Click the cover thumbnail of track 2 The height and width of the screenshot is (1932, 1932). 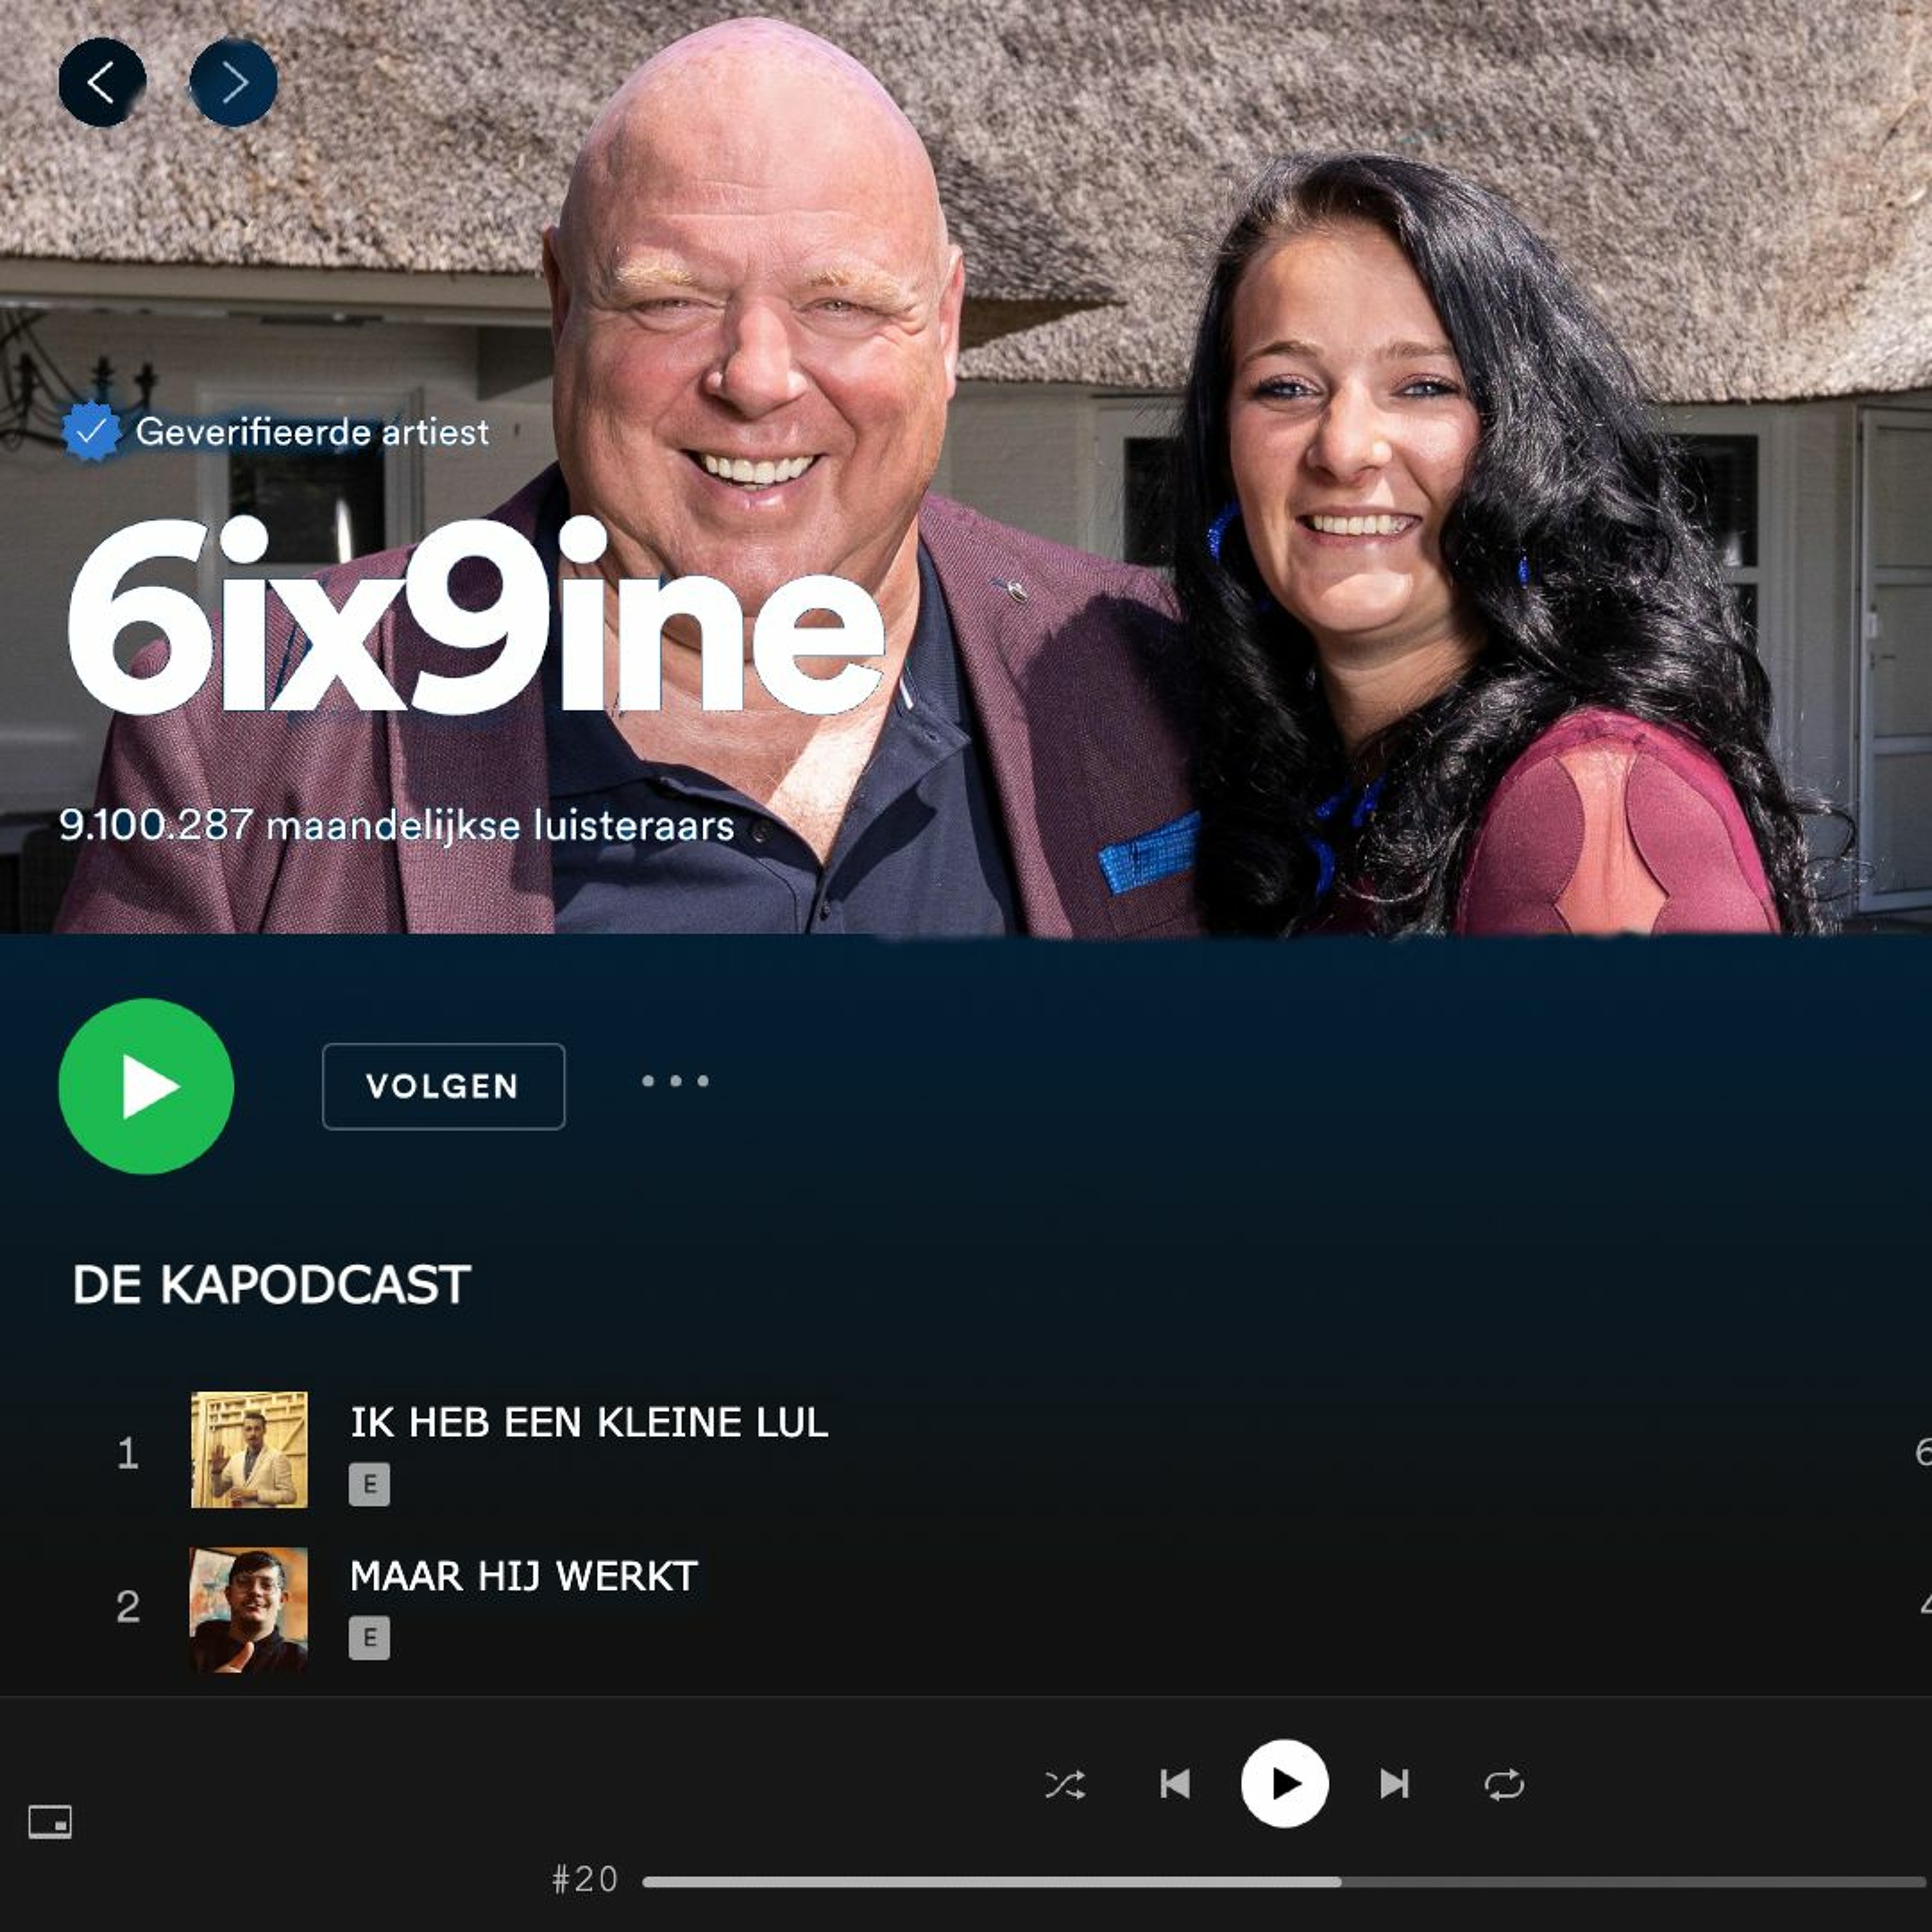coord(249,1610)
